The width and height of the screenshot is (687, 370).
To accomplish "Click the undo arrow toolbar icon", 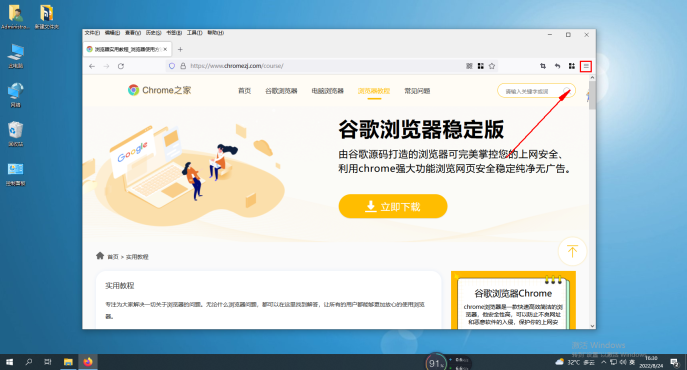I will click(557, 66).
